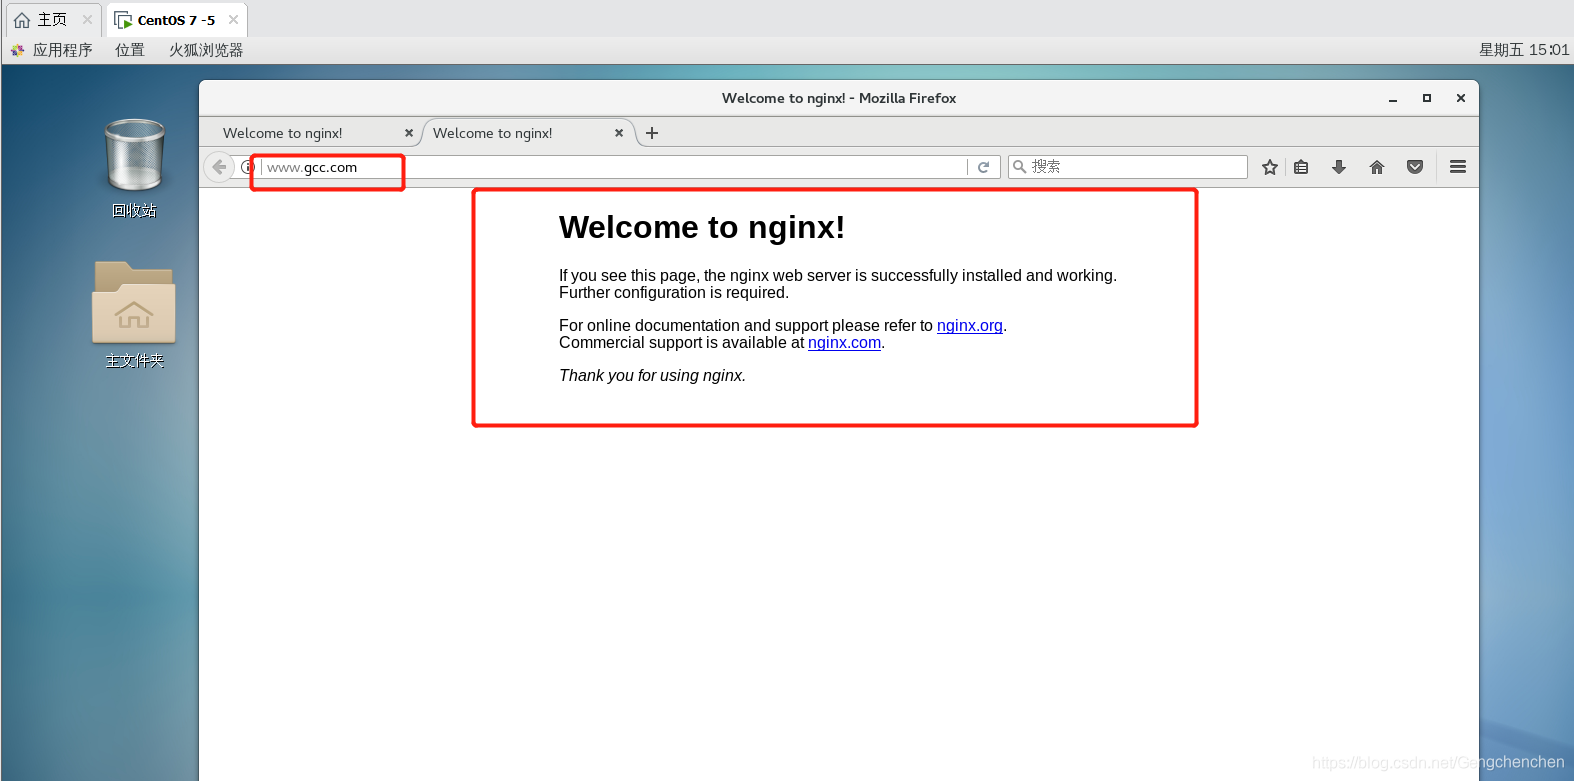The width and height of the screenshot is (1574, 781).
Task: Switch to first Welcome to nginx tab
Action: (x=310, y=133)
